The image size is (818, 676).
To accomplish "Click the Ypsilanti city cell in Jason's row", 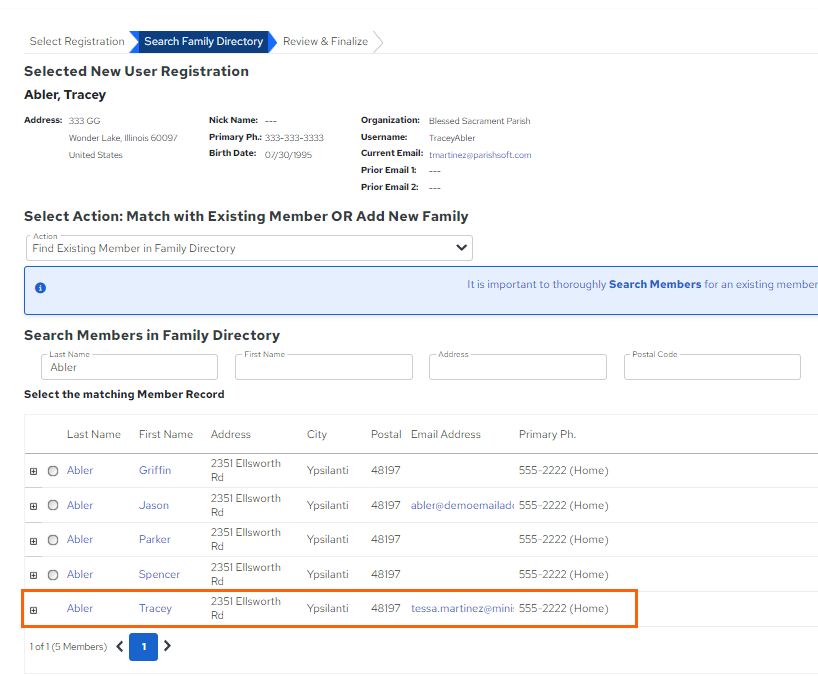I will tap(328, 505).
